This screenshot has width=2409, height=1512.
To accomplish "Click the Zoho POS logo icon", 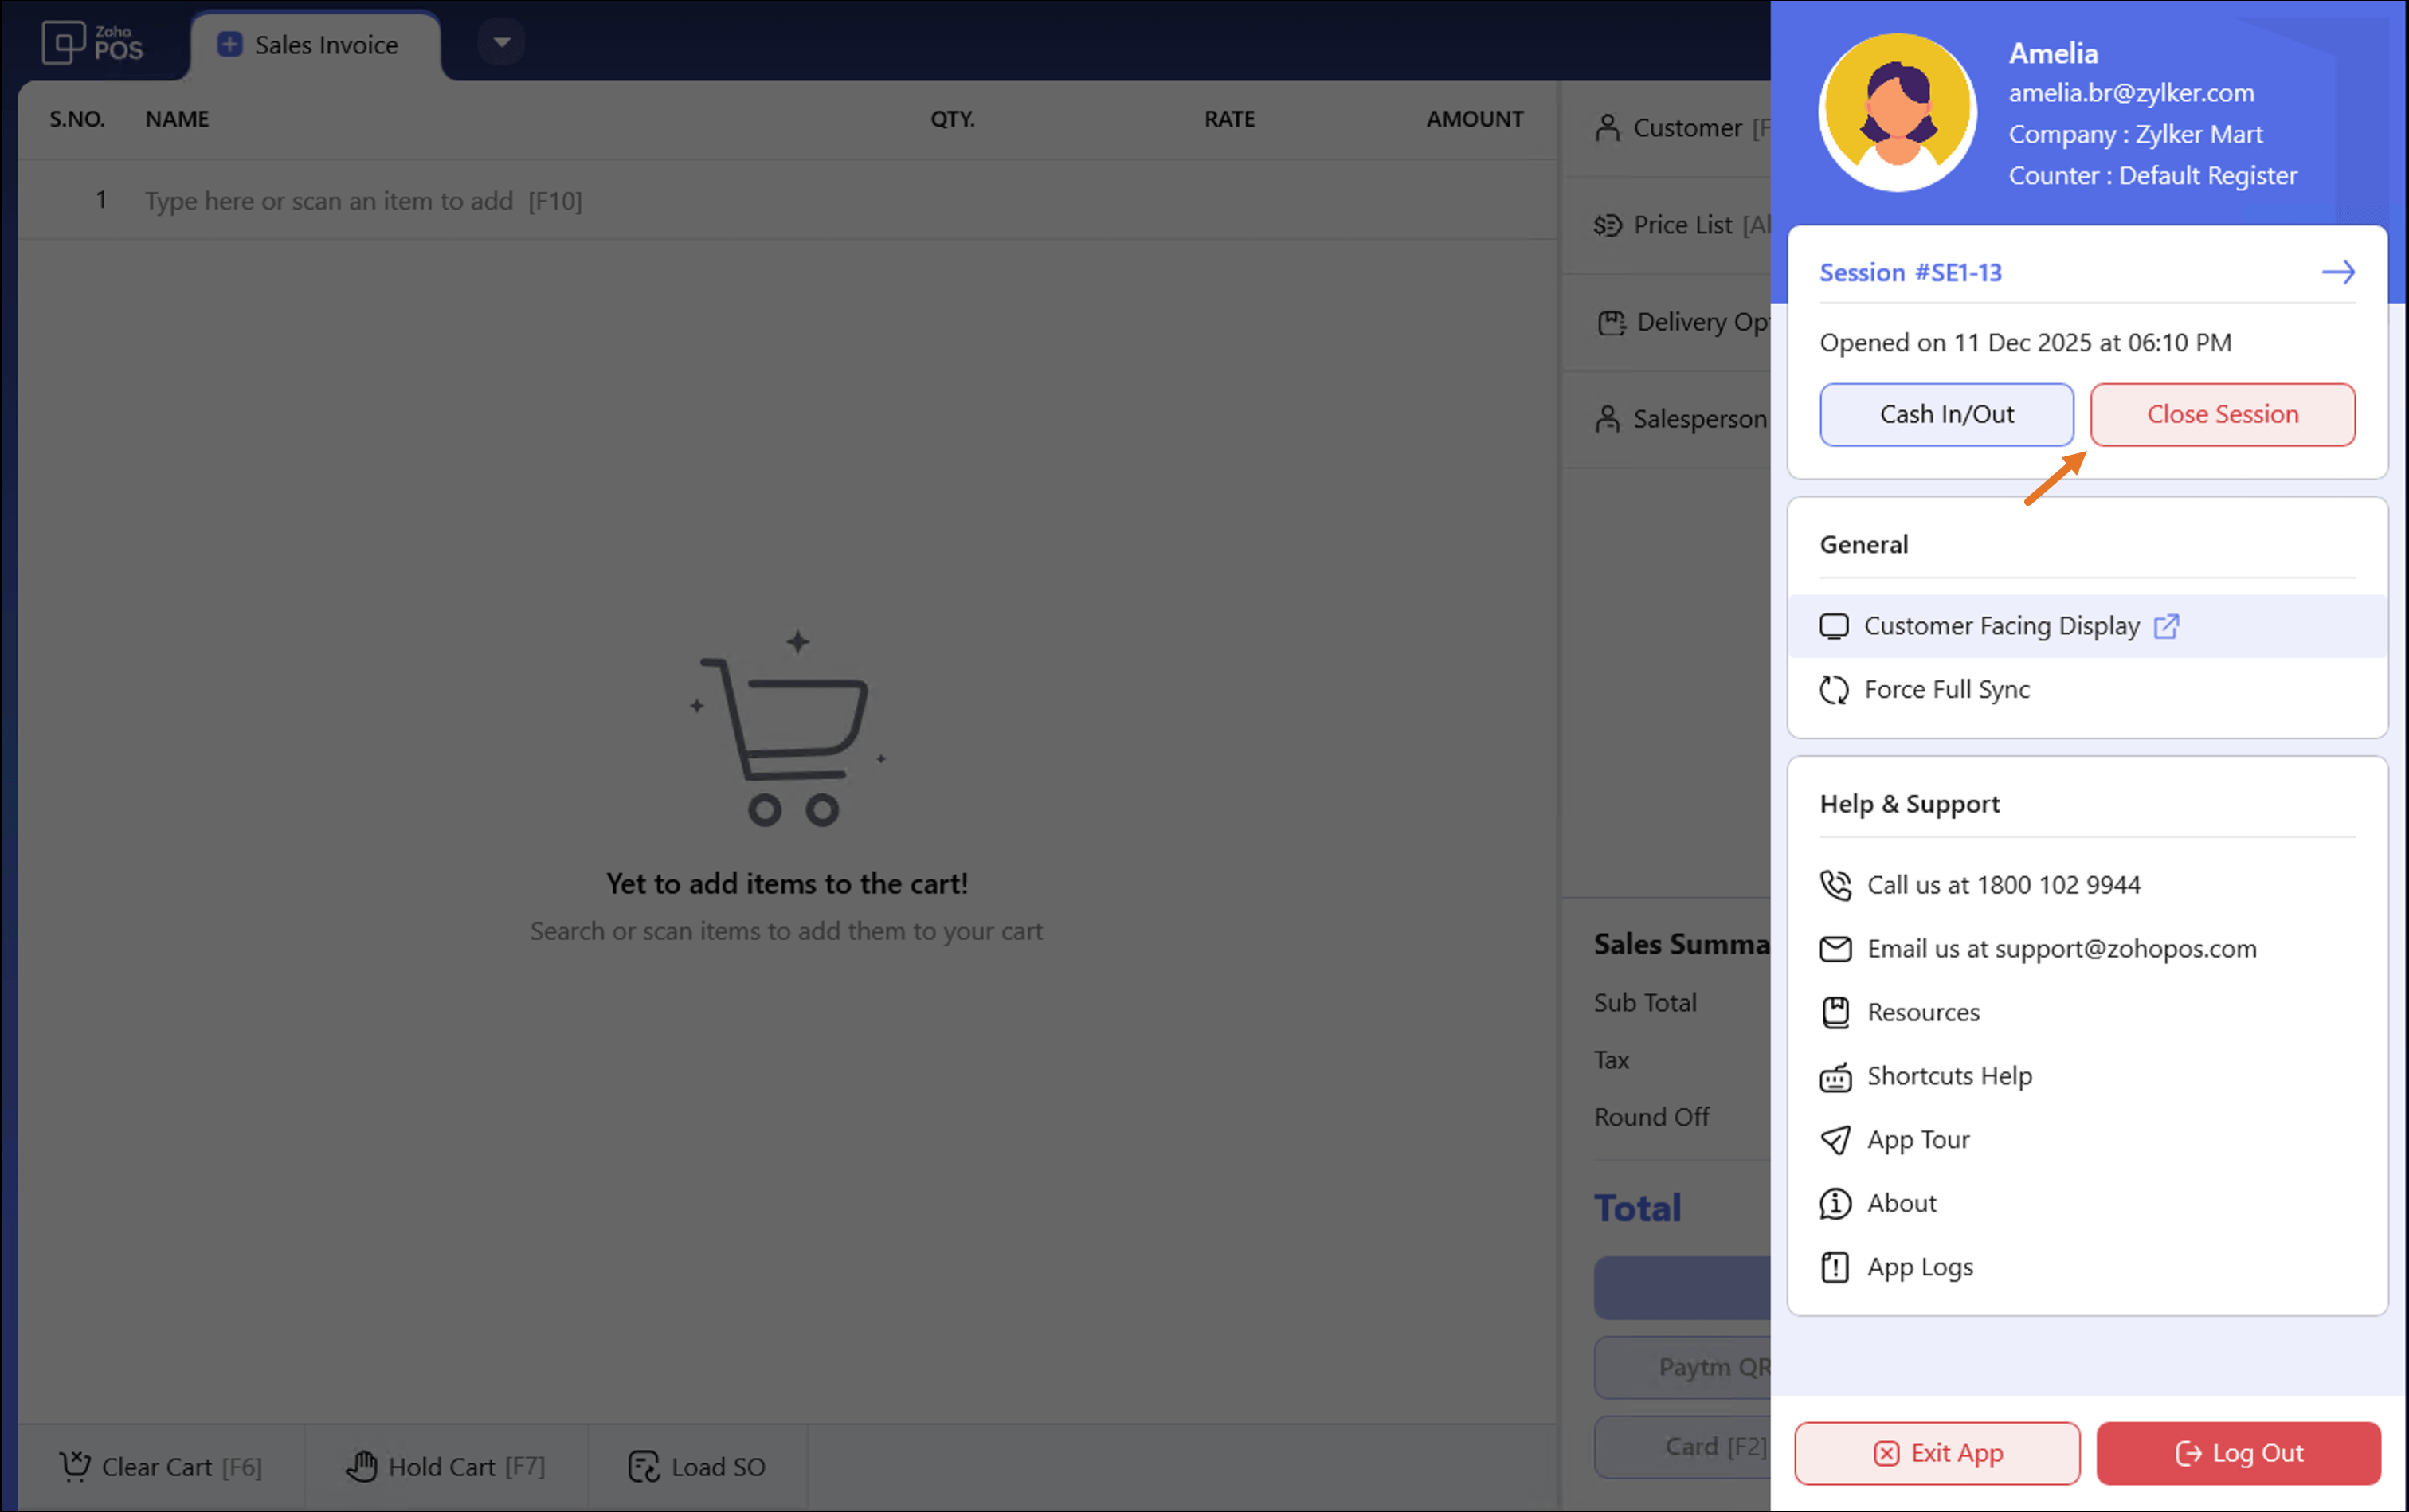I will 64,43.
